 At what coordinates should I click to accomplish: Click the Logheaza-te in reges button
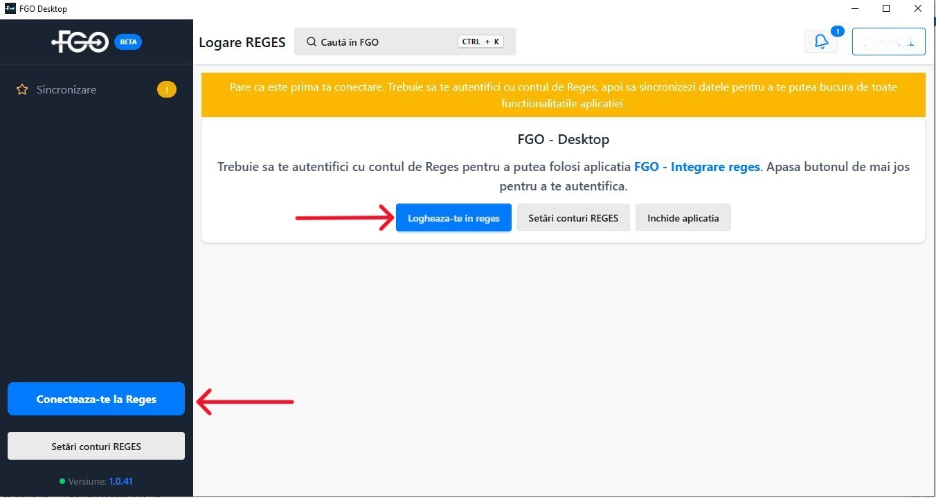point(454,218)
